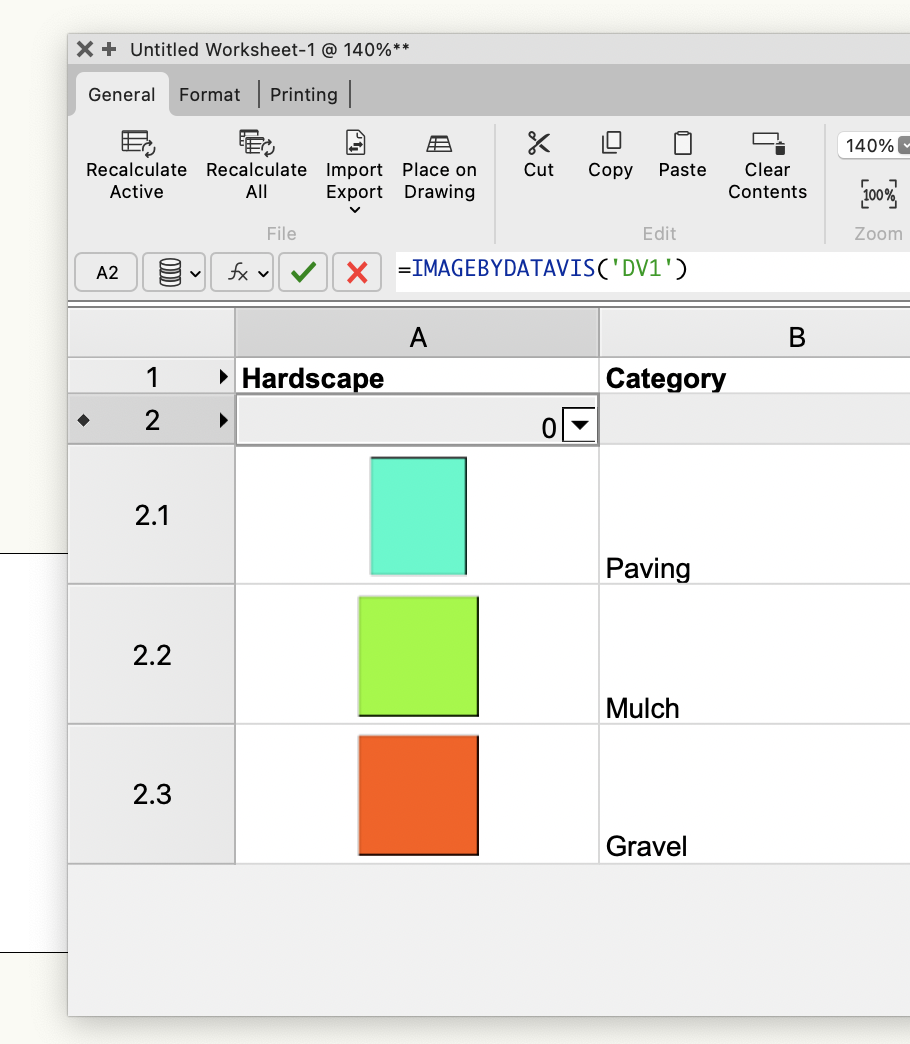
Task: Click the zoom to 100% icon
Action: [878, 194]
